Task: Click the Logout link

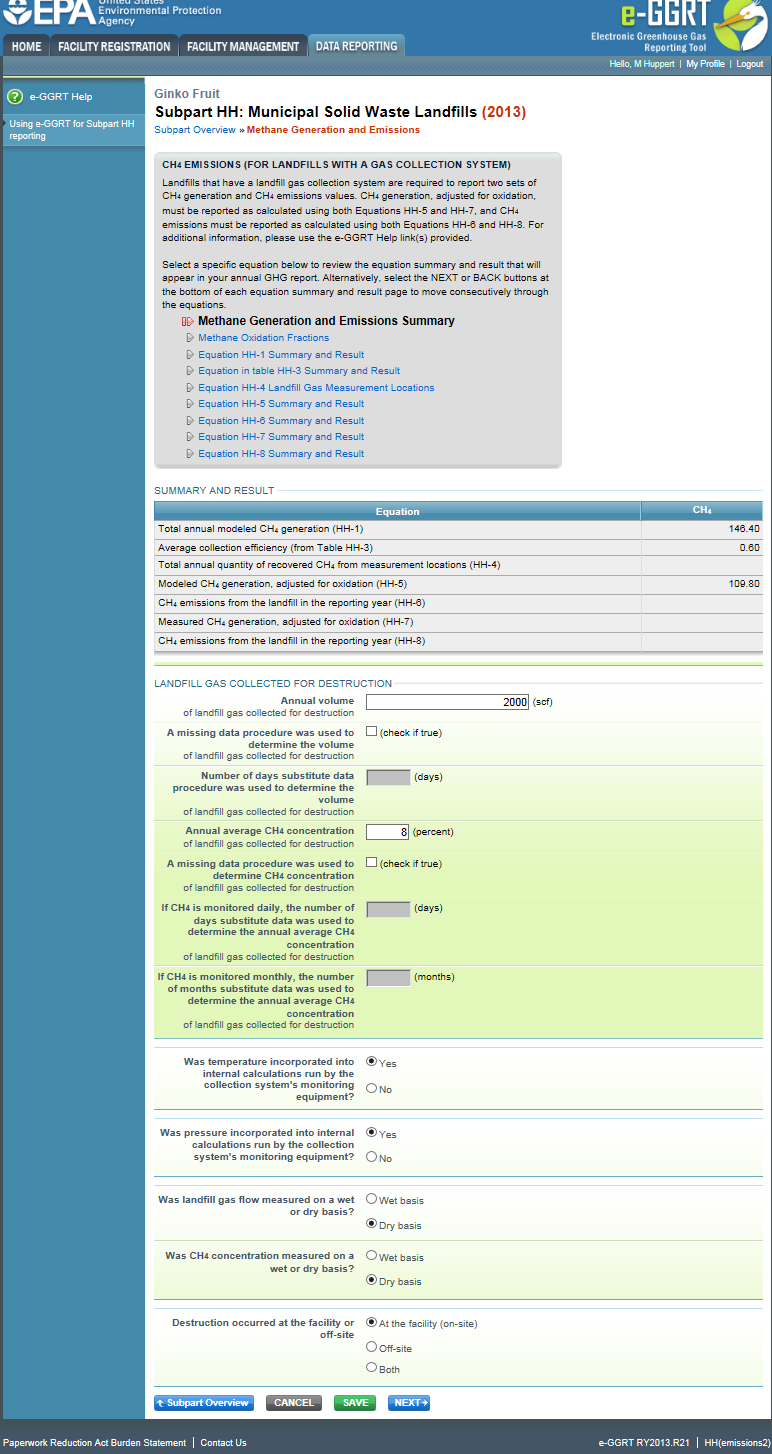Action: (x=749, y=64)
